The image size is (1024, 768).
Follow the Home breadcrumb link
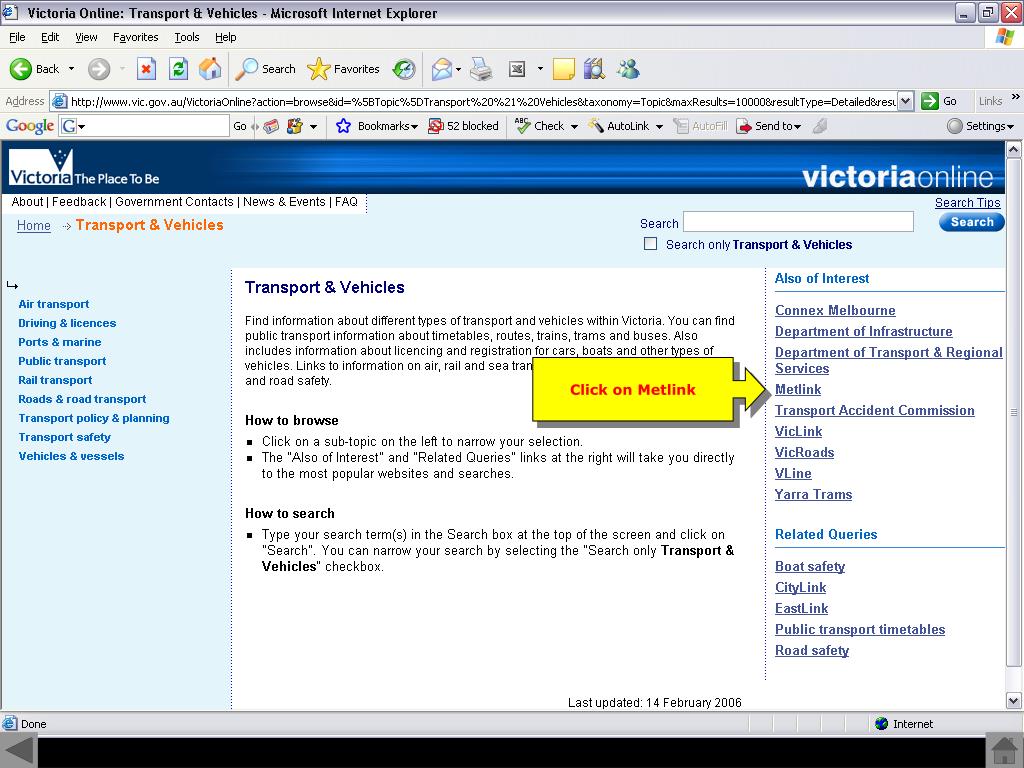(x=34, y=225)
